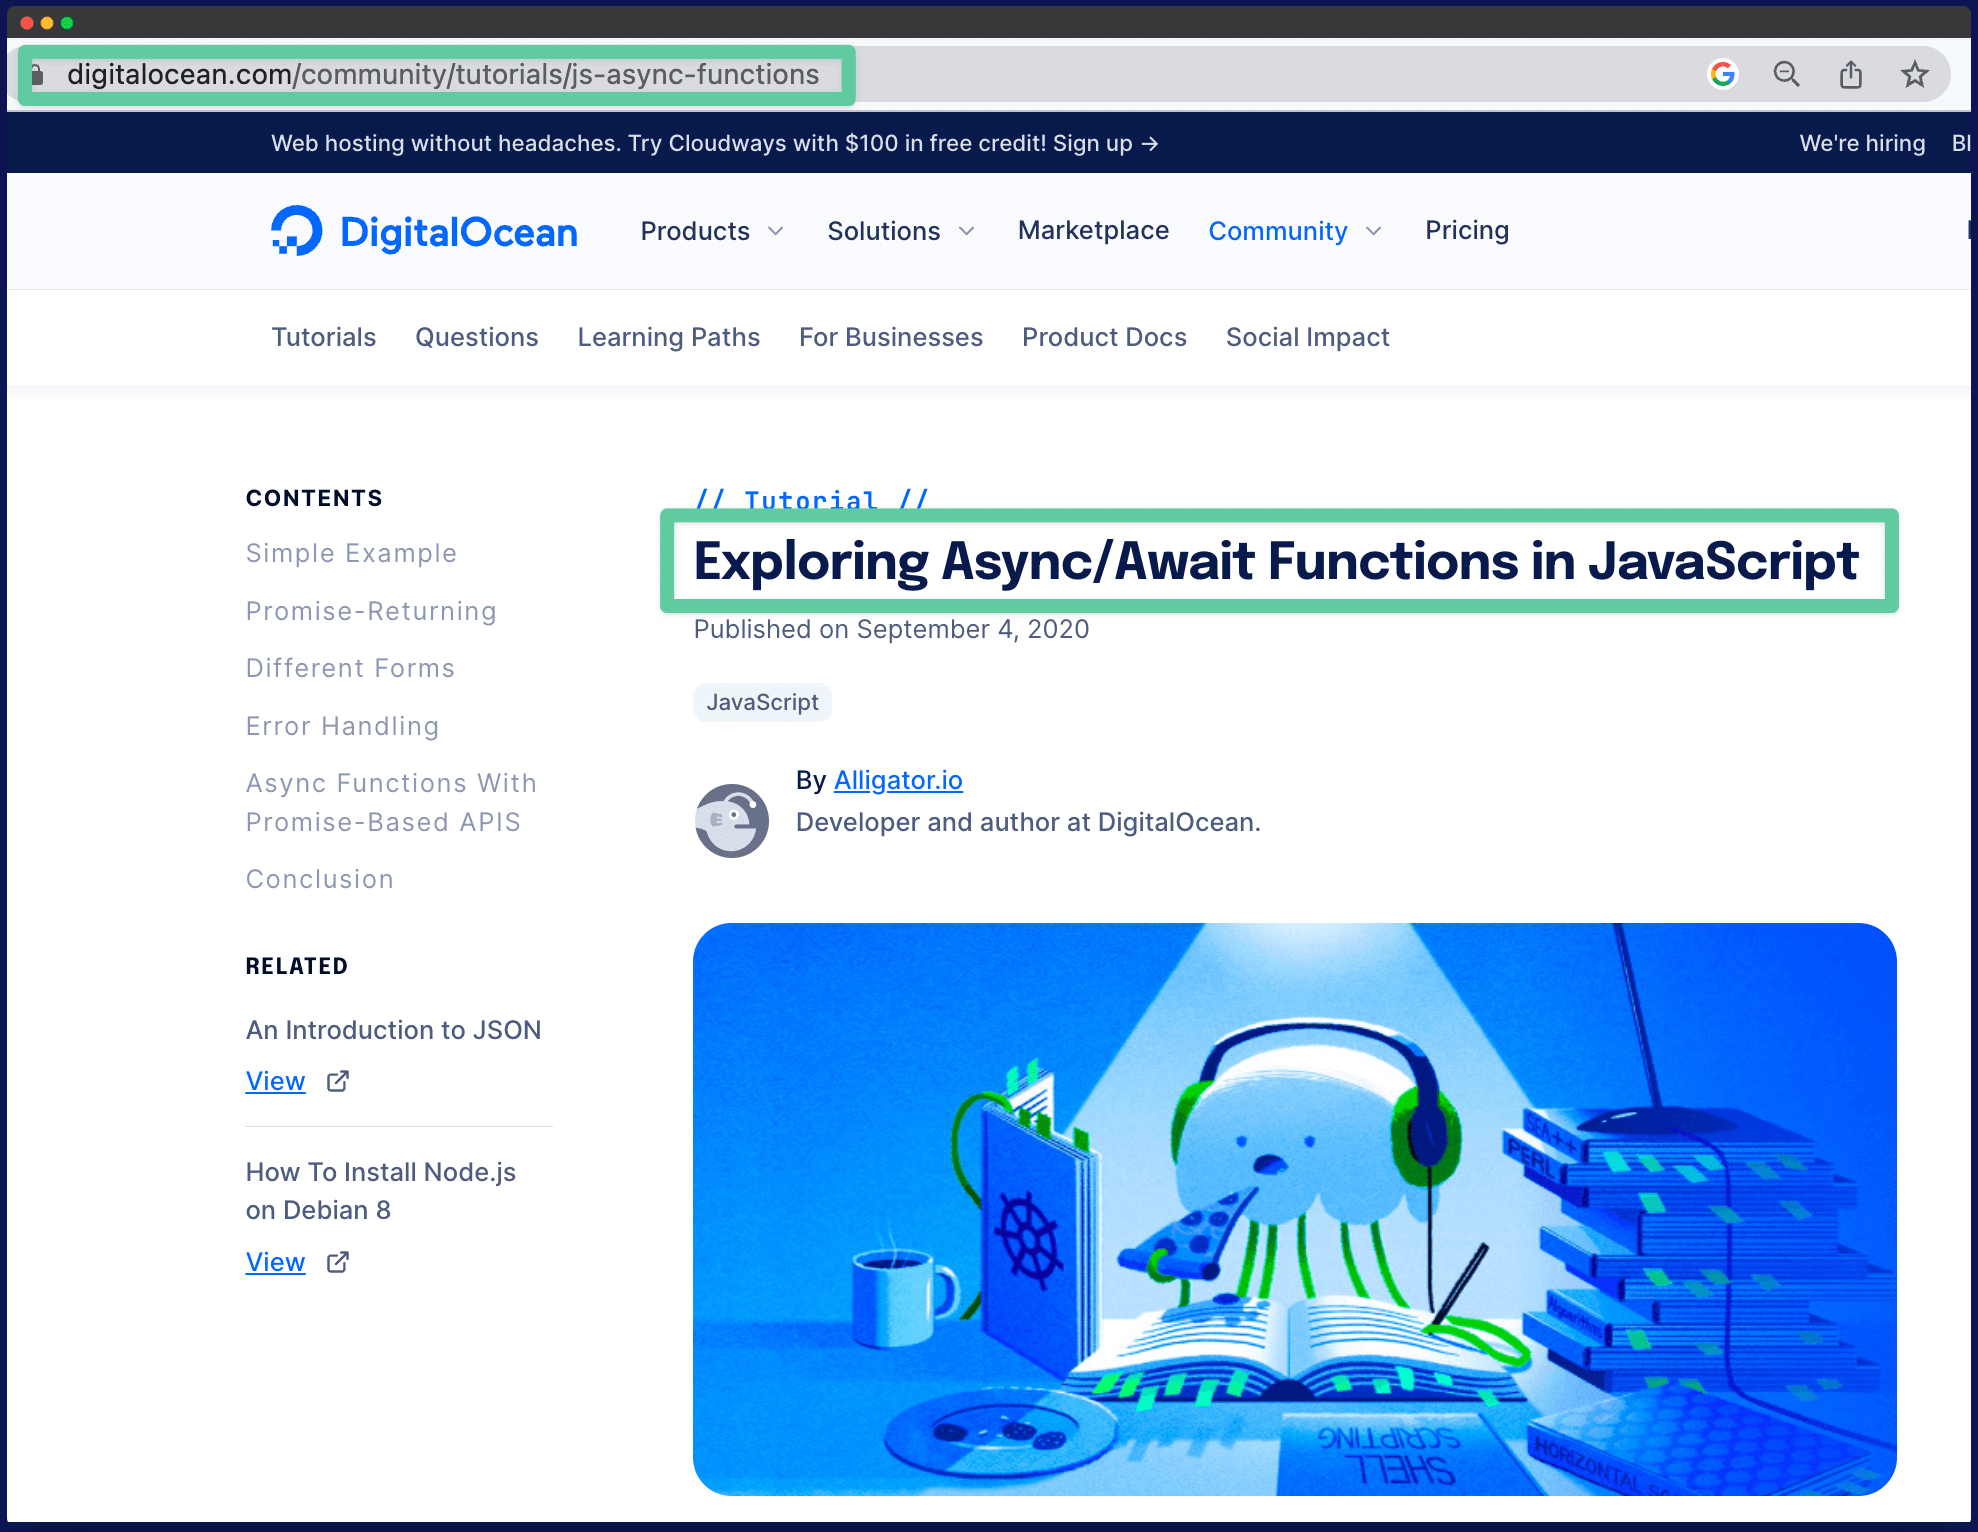Select the JavaScript topic tag

(761, 701)
